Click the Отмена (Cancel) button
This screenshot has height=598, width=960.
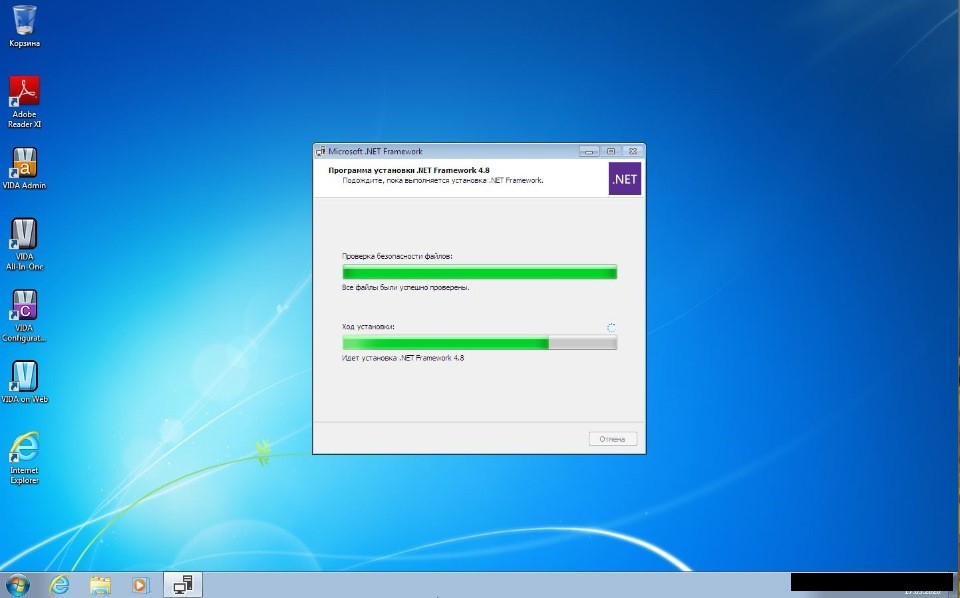point(613,439)
